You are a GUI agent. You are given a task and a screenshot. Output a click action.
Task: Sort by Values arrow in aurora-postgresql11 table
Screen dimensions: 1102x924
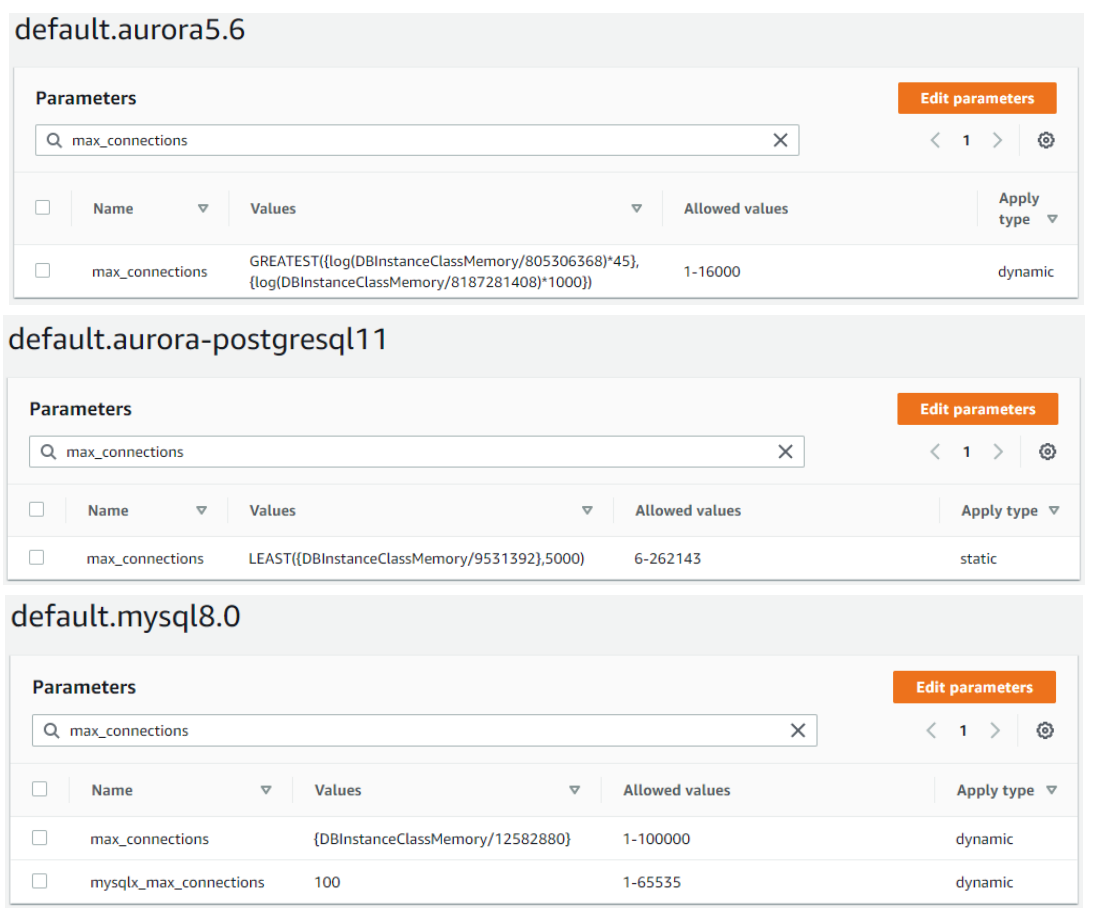[588, 511]
